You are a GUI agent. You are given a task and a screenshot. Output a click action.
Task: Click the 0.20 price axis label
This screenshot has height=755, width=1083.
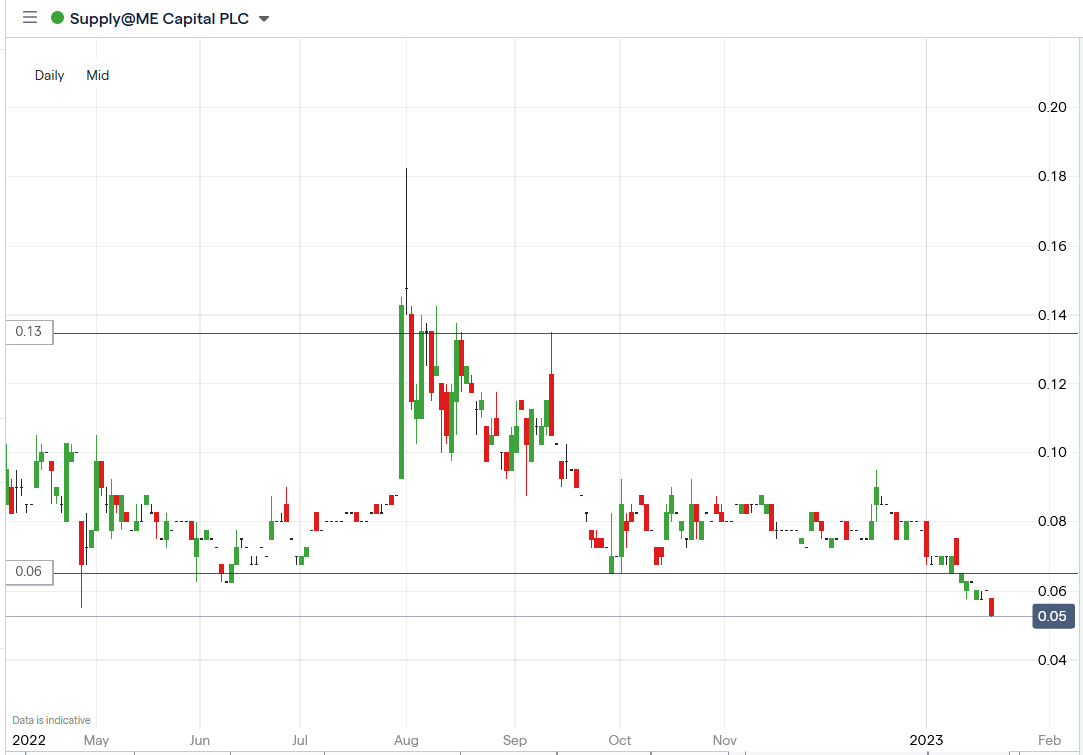tap(1052, 107)
